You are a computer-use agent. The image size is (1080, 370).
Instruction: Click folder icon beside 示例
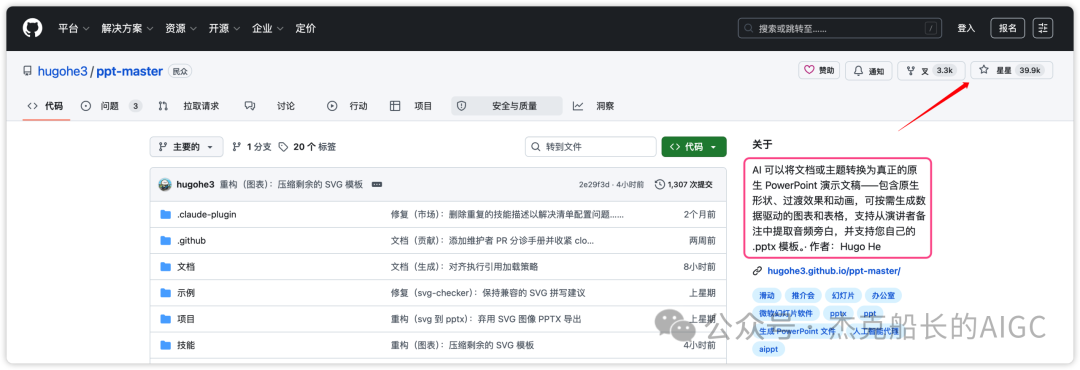[165, 293]
